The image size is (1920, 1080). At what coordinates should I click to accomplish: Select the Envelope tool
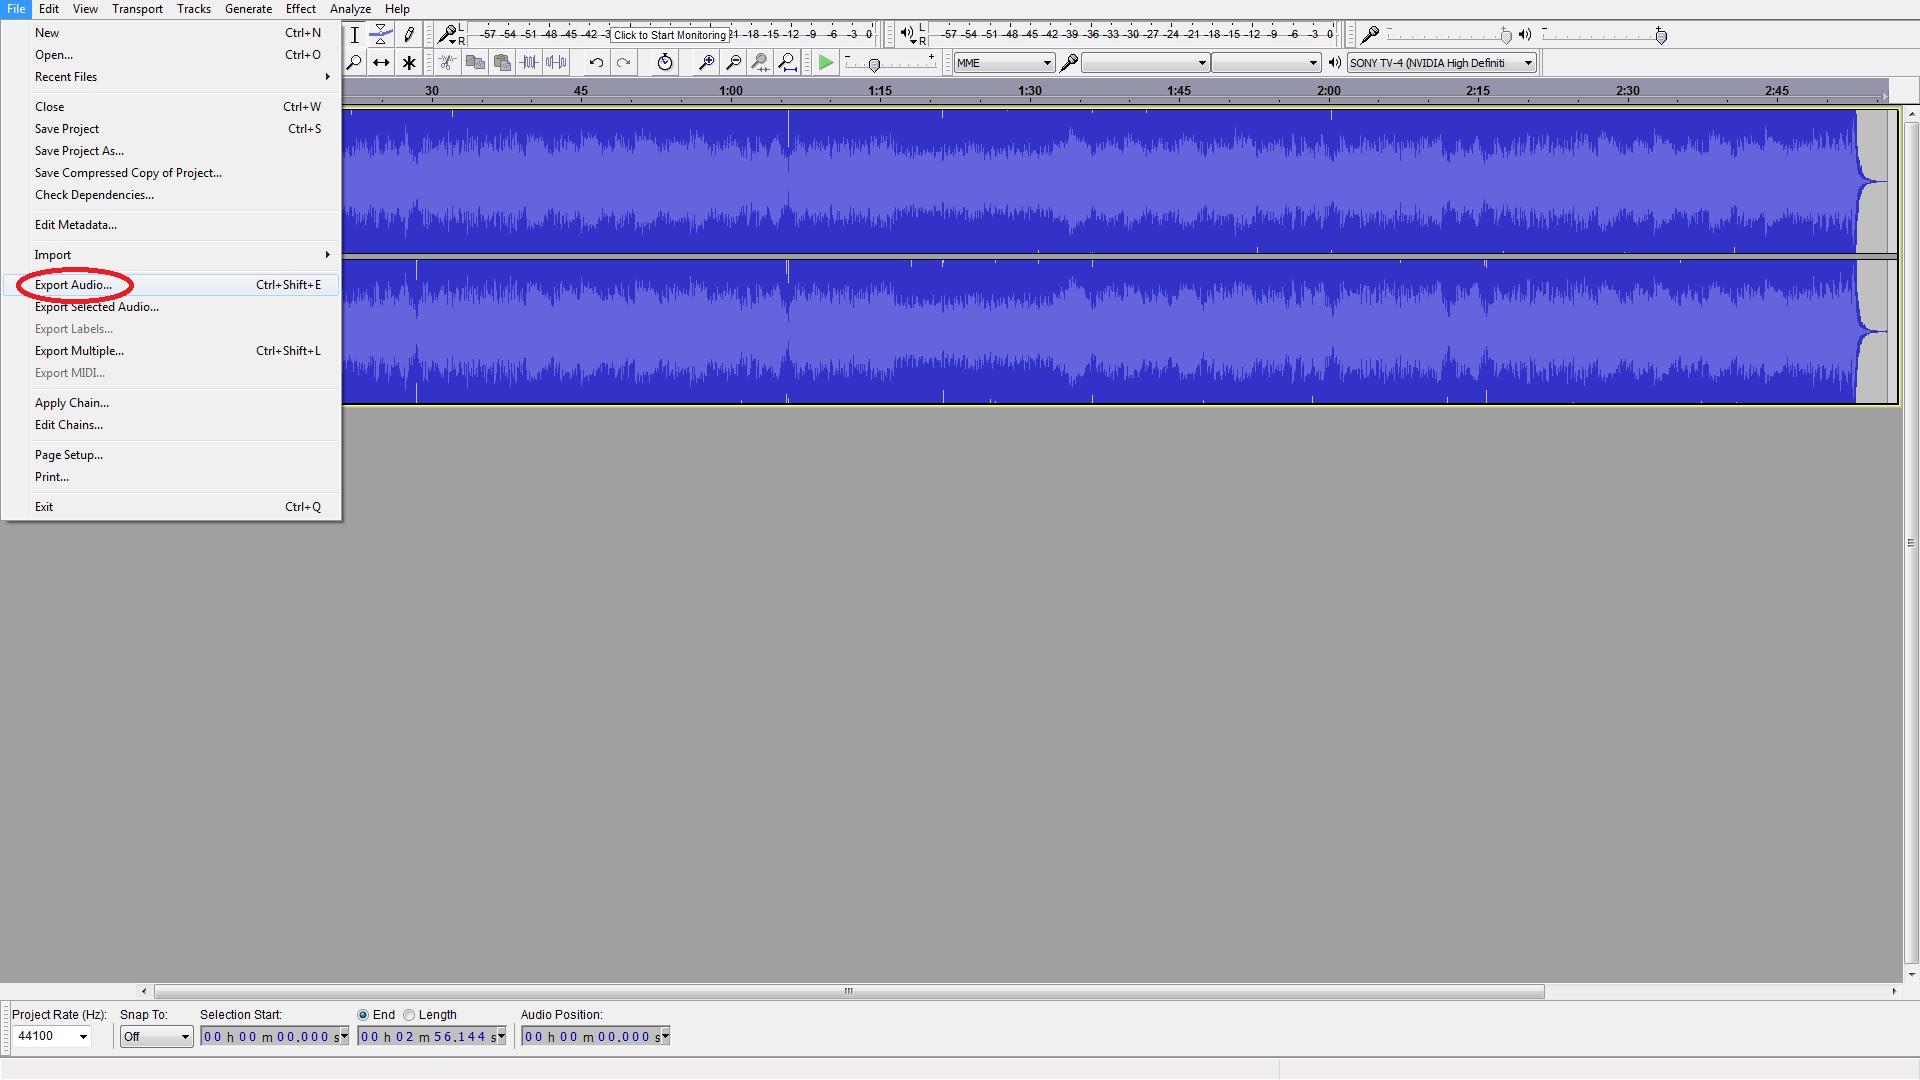coord(381,35)
